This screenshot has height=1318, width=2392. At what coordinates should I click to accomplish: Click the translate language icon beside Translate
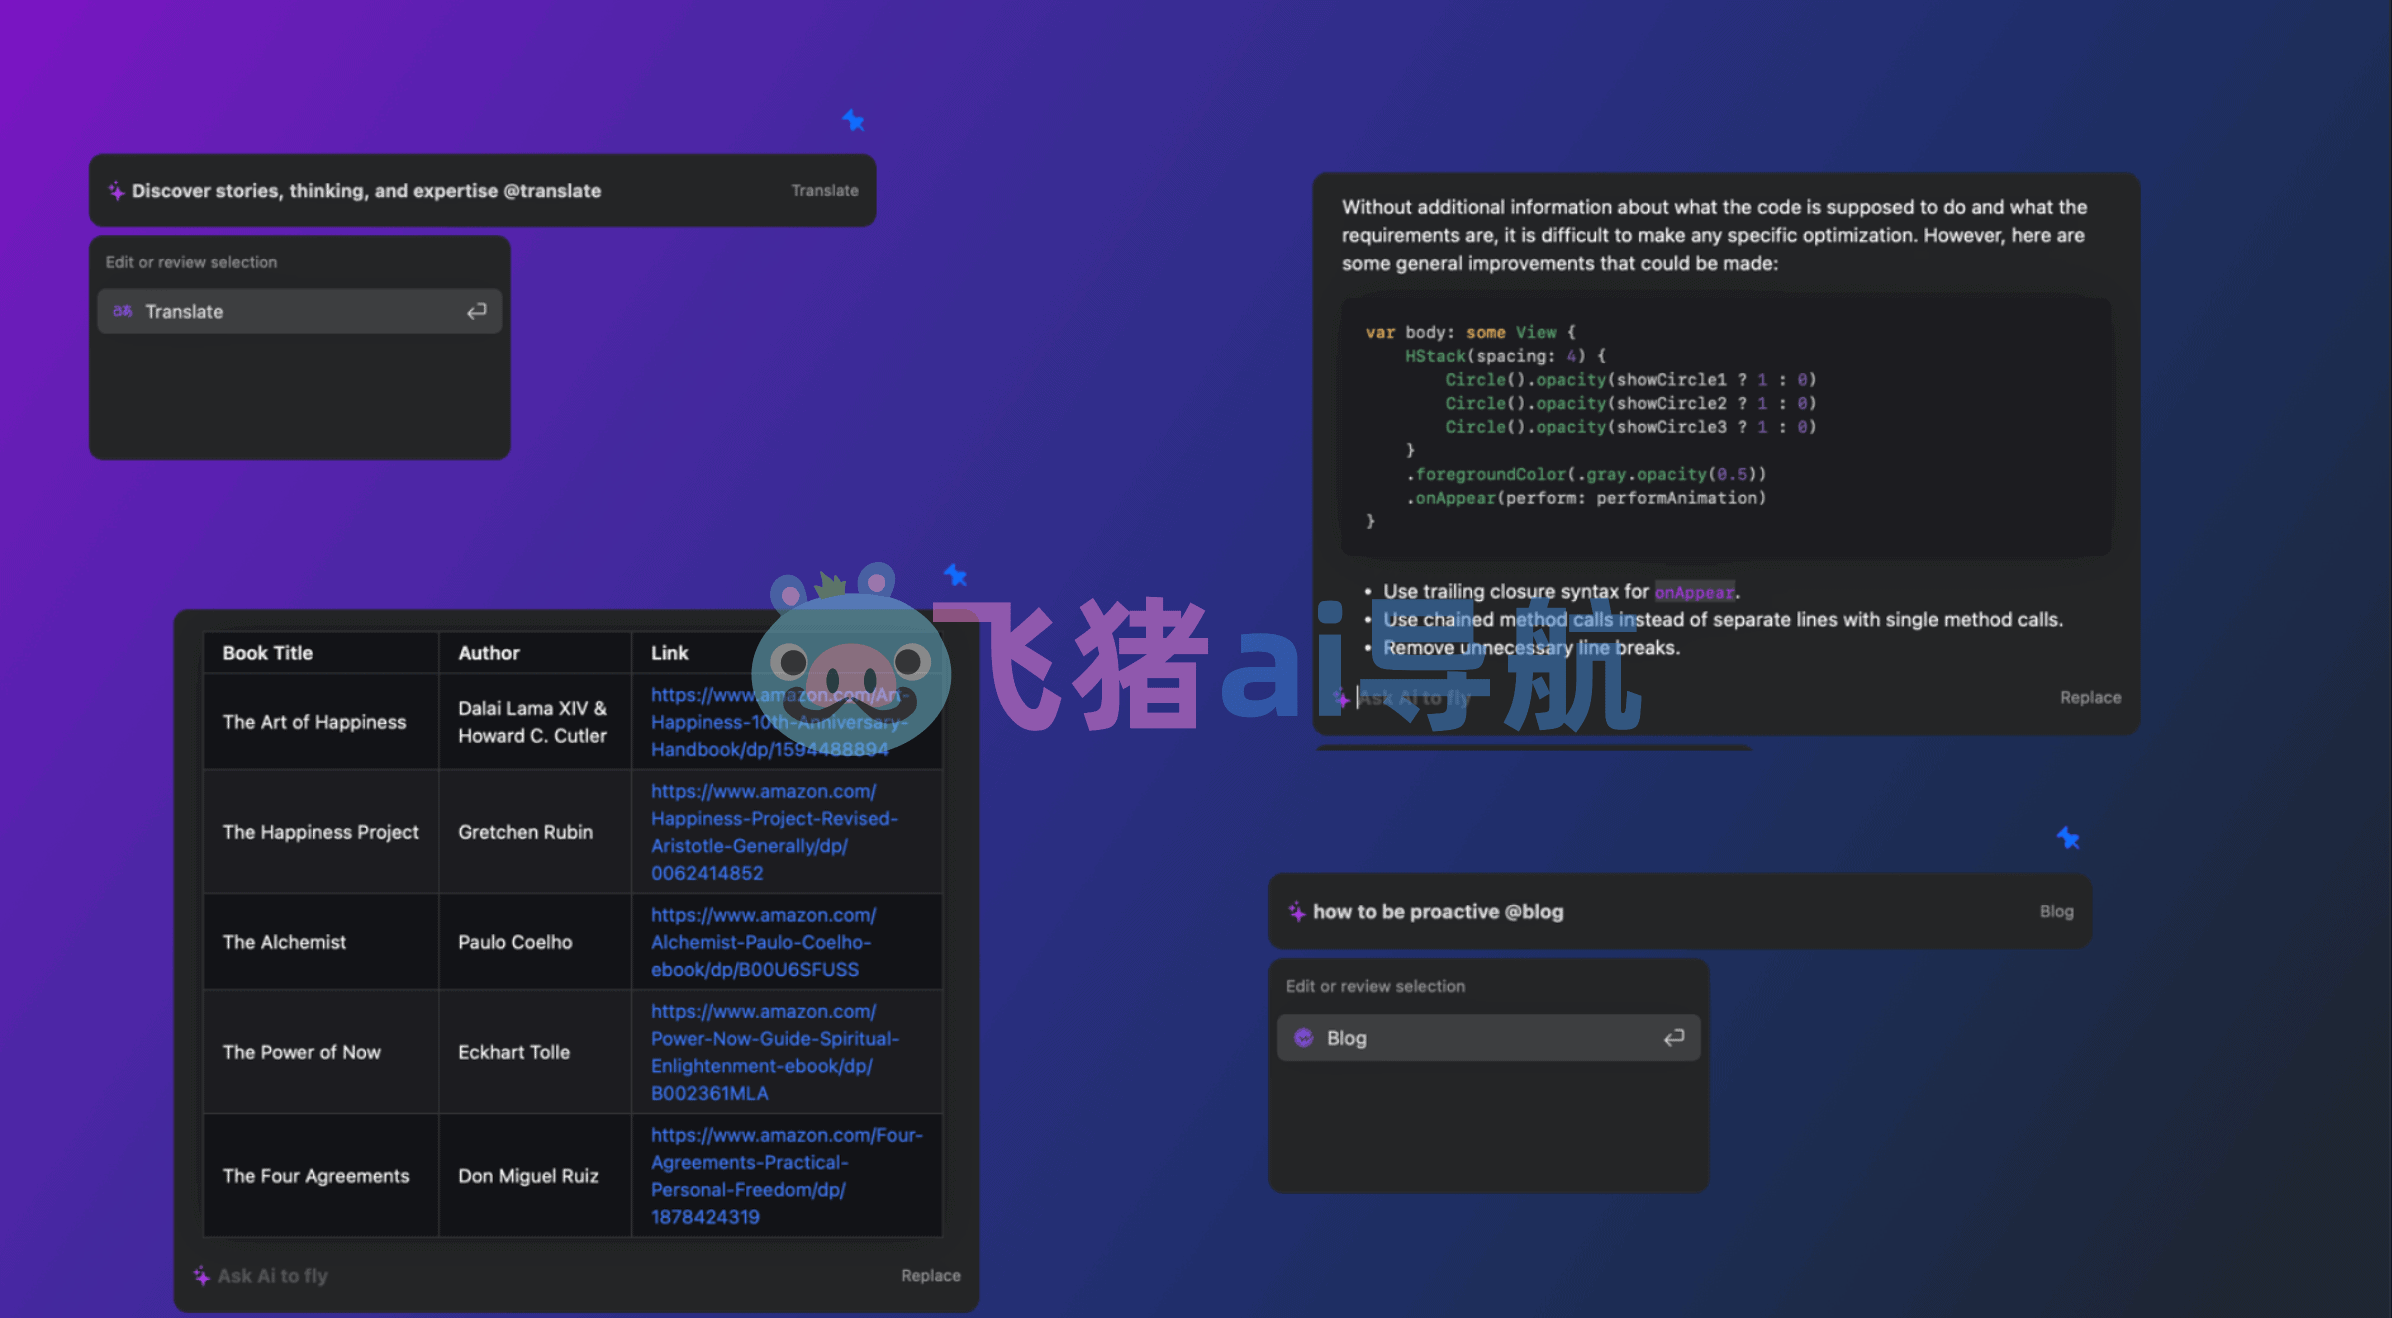[123, 312]
